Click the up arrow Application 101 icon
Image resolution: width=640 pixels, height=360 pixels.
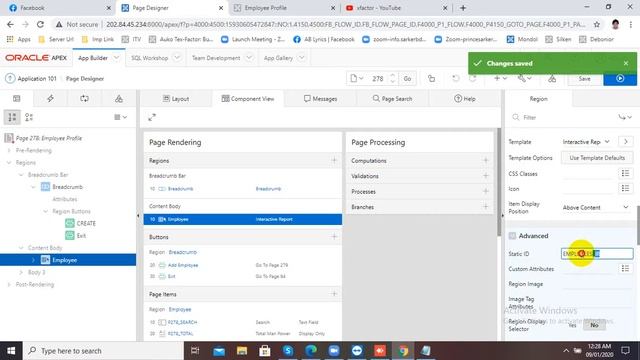coord(10,78)
